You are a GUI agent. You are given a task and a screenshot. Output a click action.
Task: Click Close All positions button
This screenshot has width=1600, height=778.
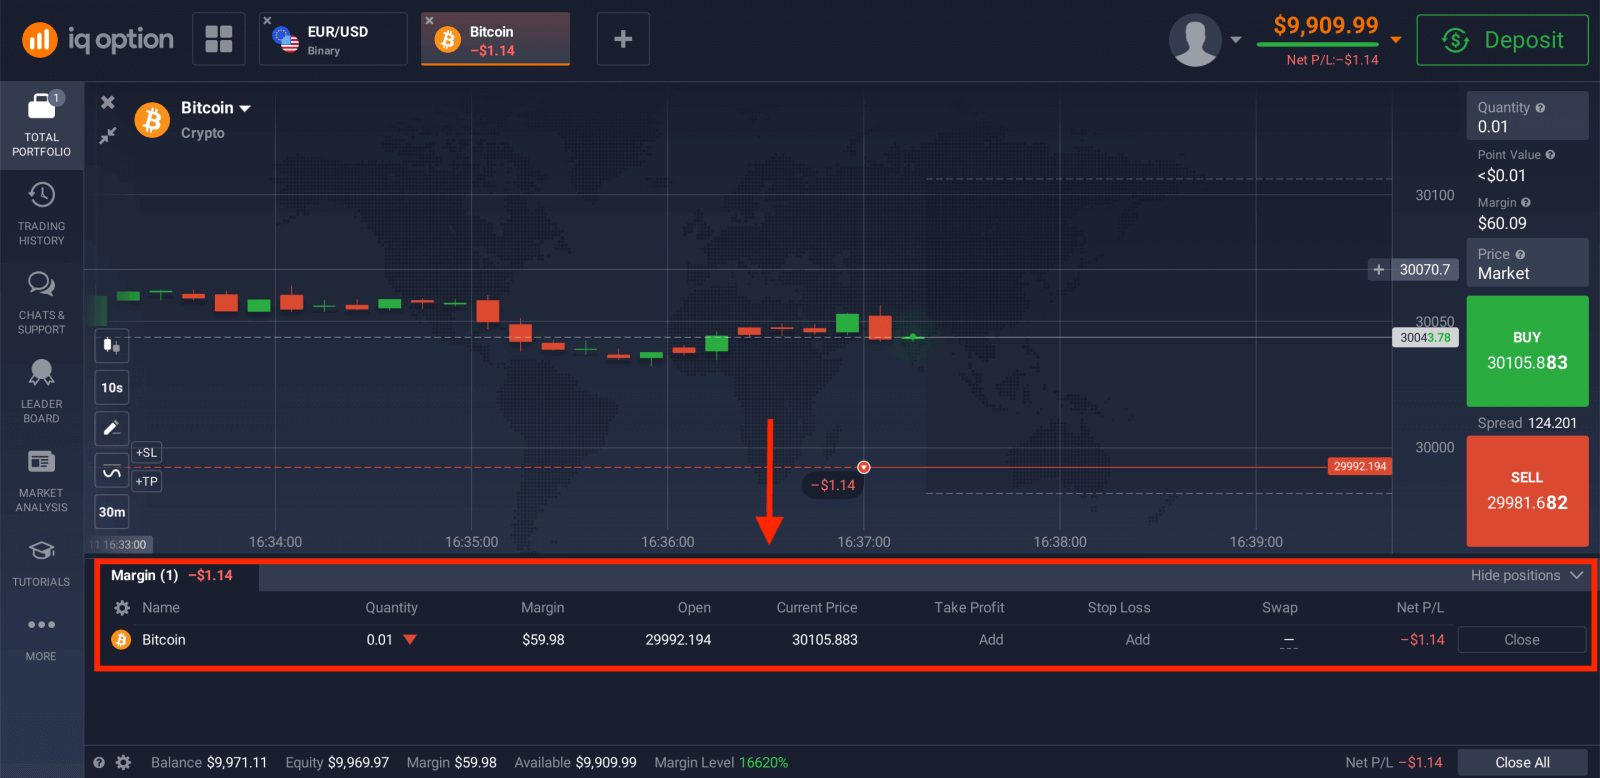(1522, 762)
